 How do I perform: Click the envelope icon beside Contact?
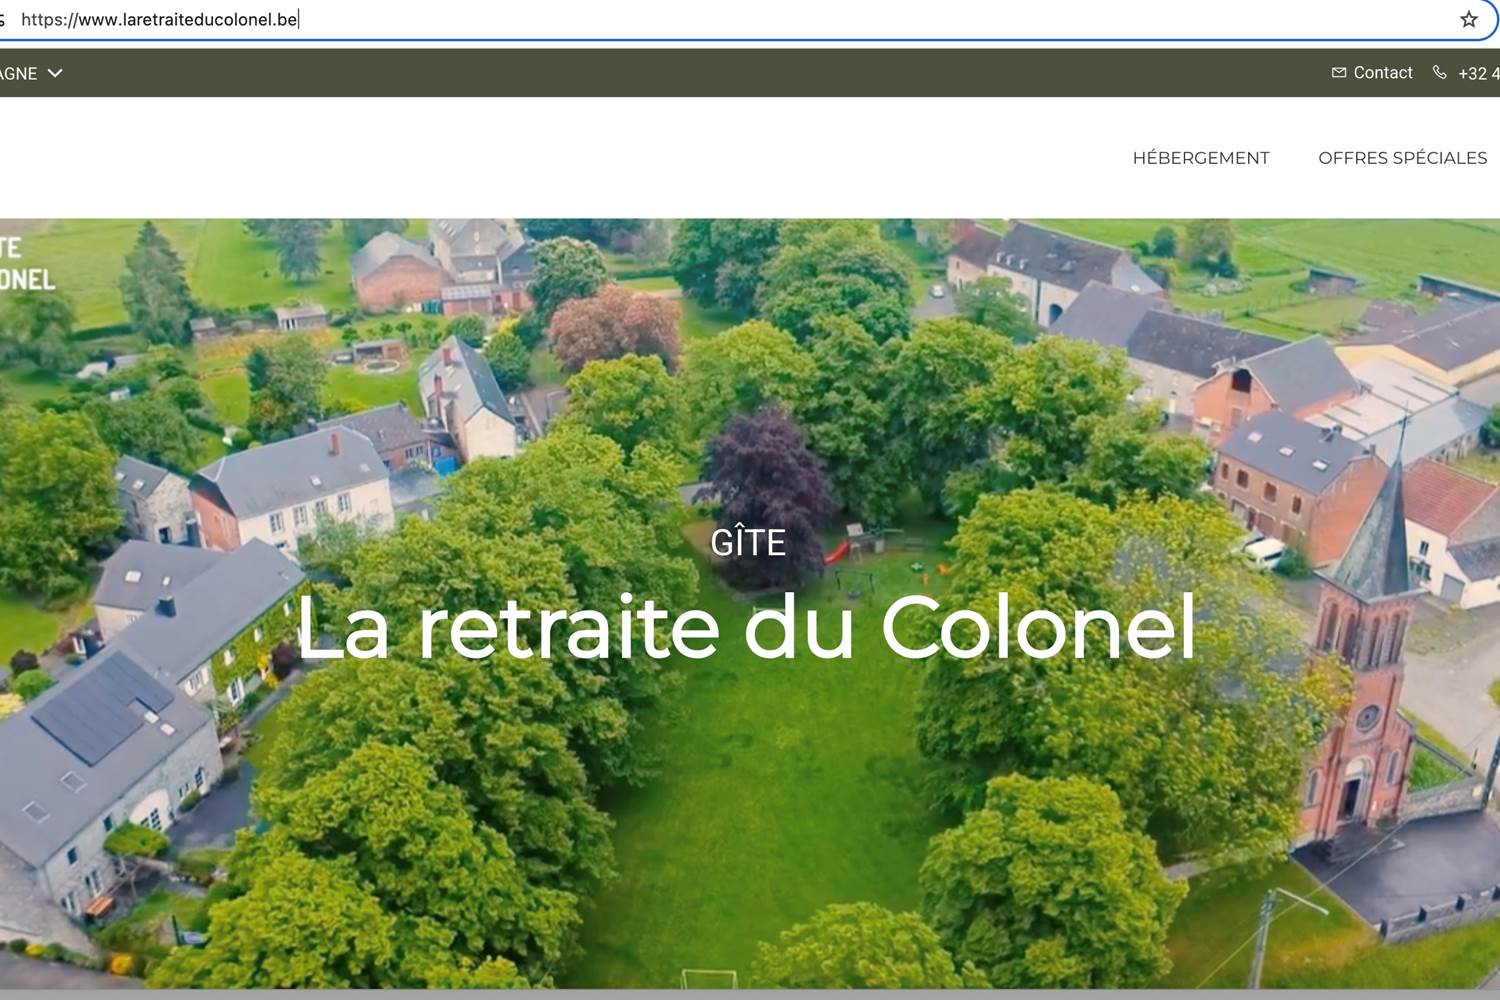1339,72
